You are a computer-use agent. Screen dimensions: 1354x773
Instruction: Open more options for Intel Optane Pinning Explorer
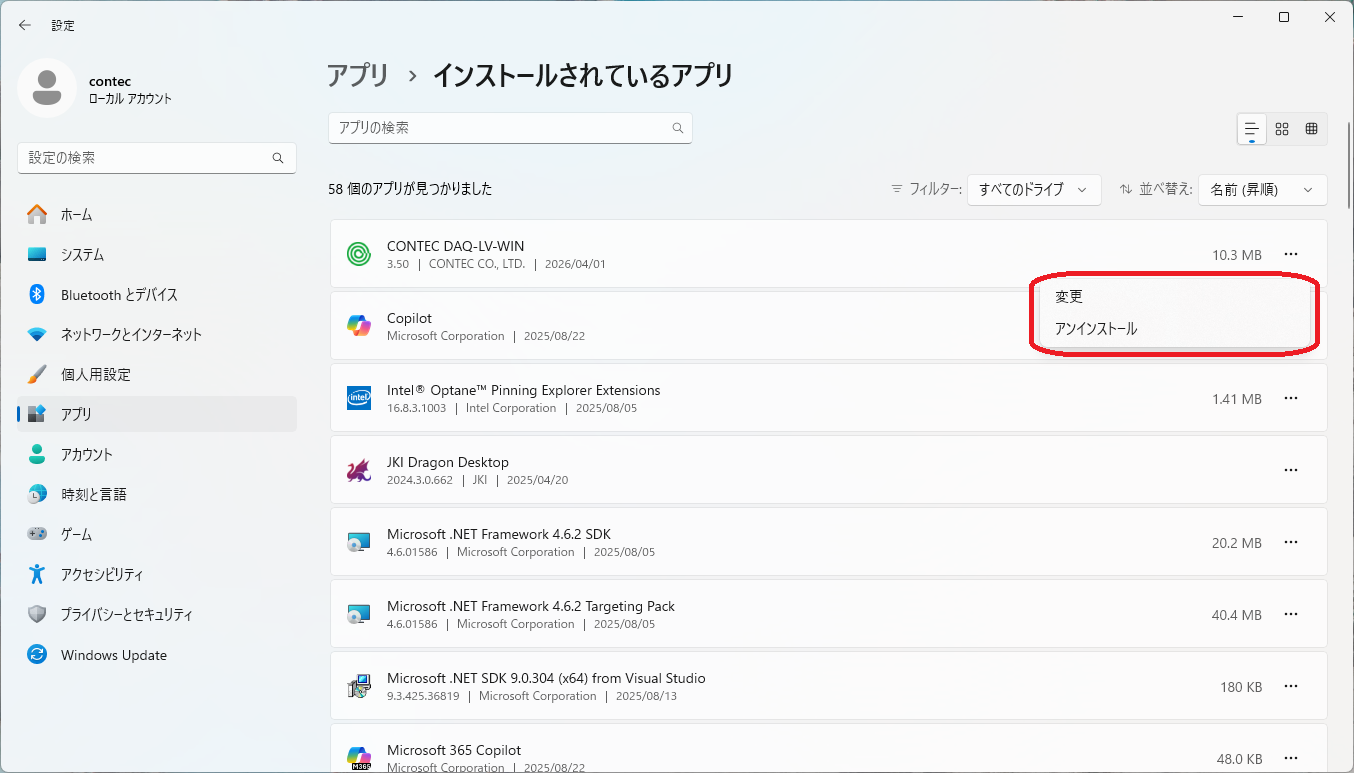click(1291, 398)
